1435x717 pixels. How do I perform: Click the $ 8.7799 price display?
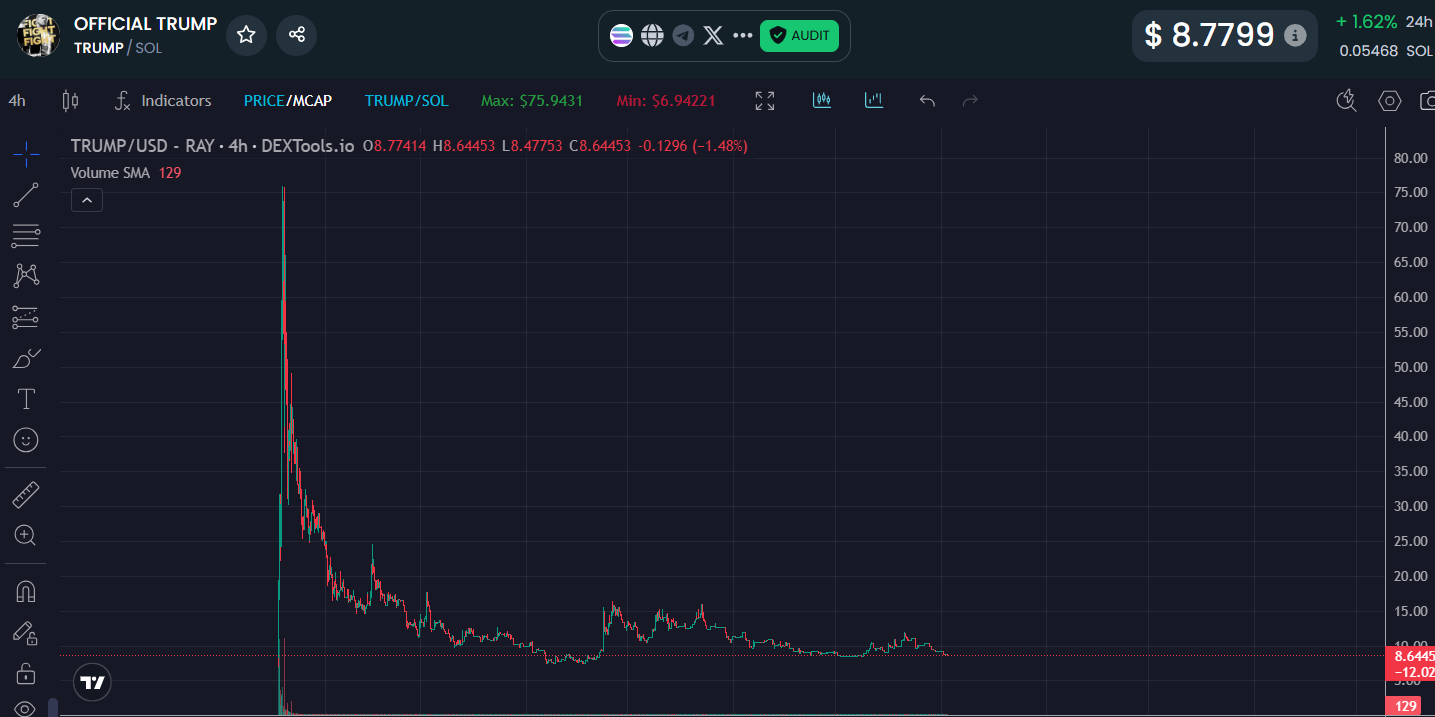pos(1210,36)
